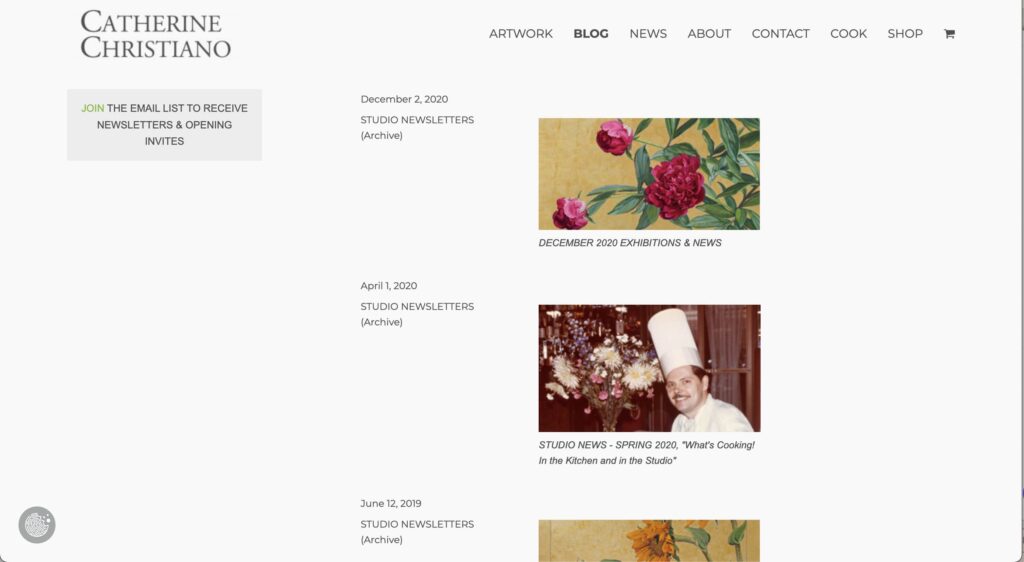Image resolution: width=1024 pixels, height=562 pixels.
Task: Click the green JOIN email list link
Action: click(93, 108)
